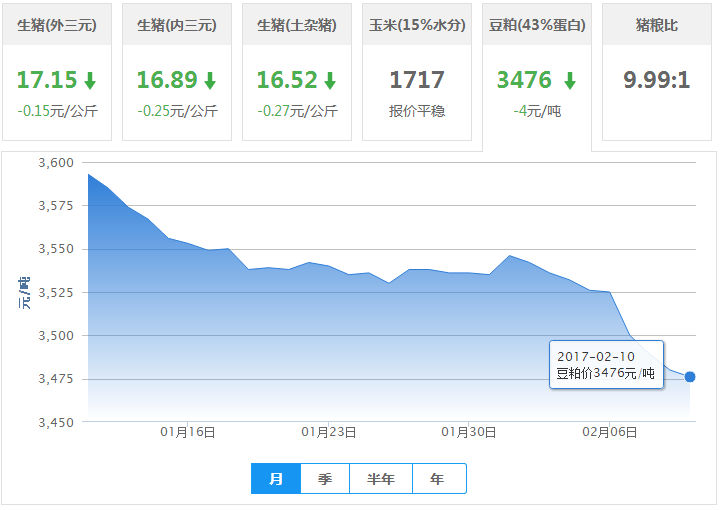Open the 玉米(15%水分) price tab
The width and height of the screenshot is (721, 510).
click(417, 72)
